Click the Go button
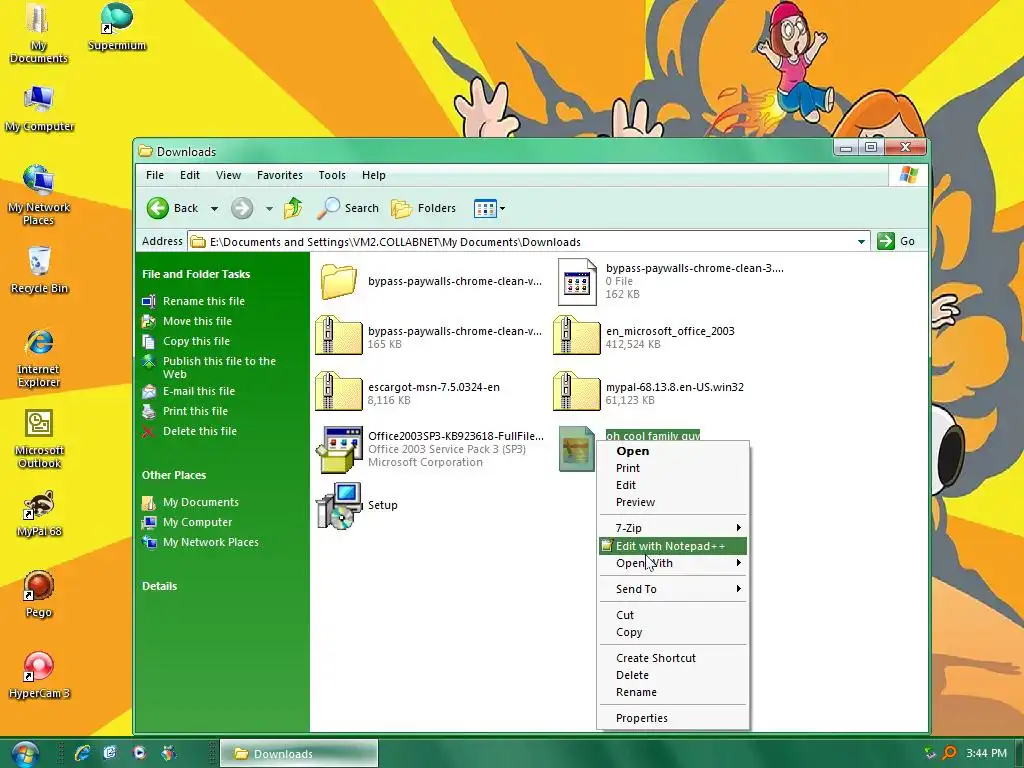This screenshot has width=1024, height=768. click(896, 241)
